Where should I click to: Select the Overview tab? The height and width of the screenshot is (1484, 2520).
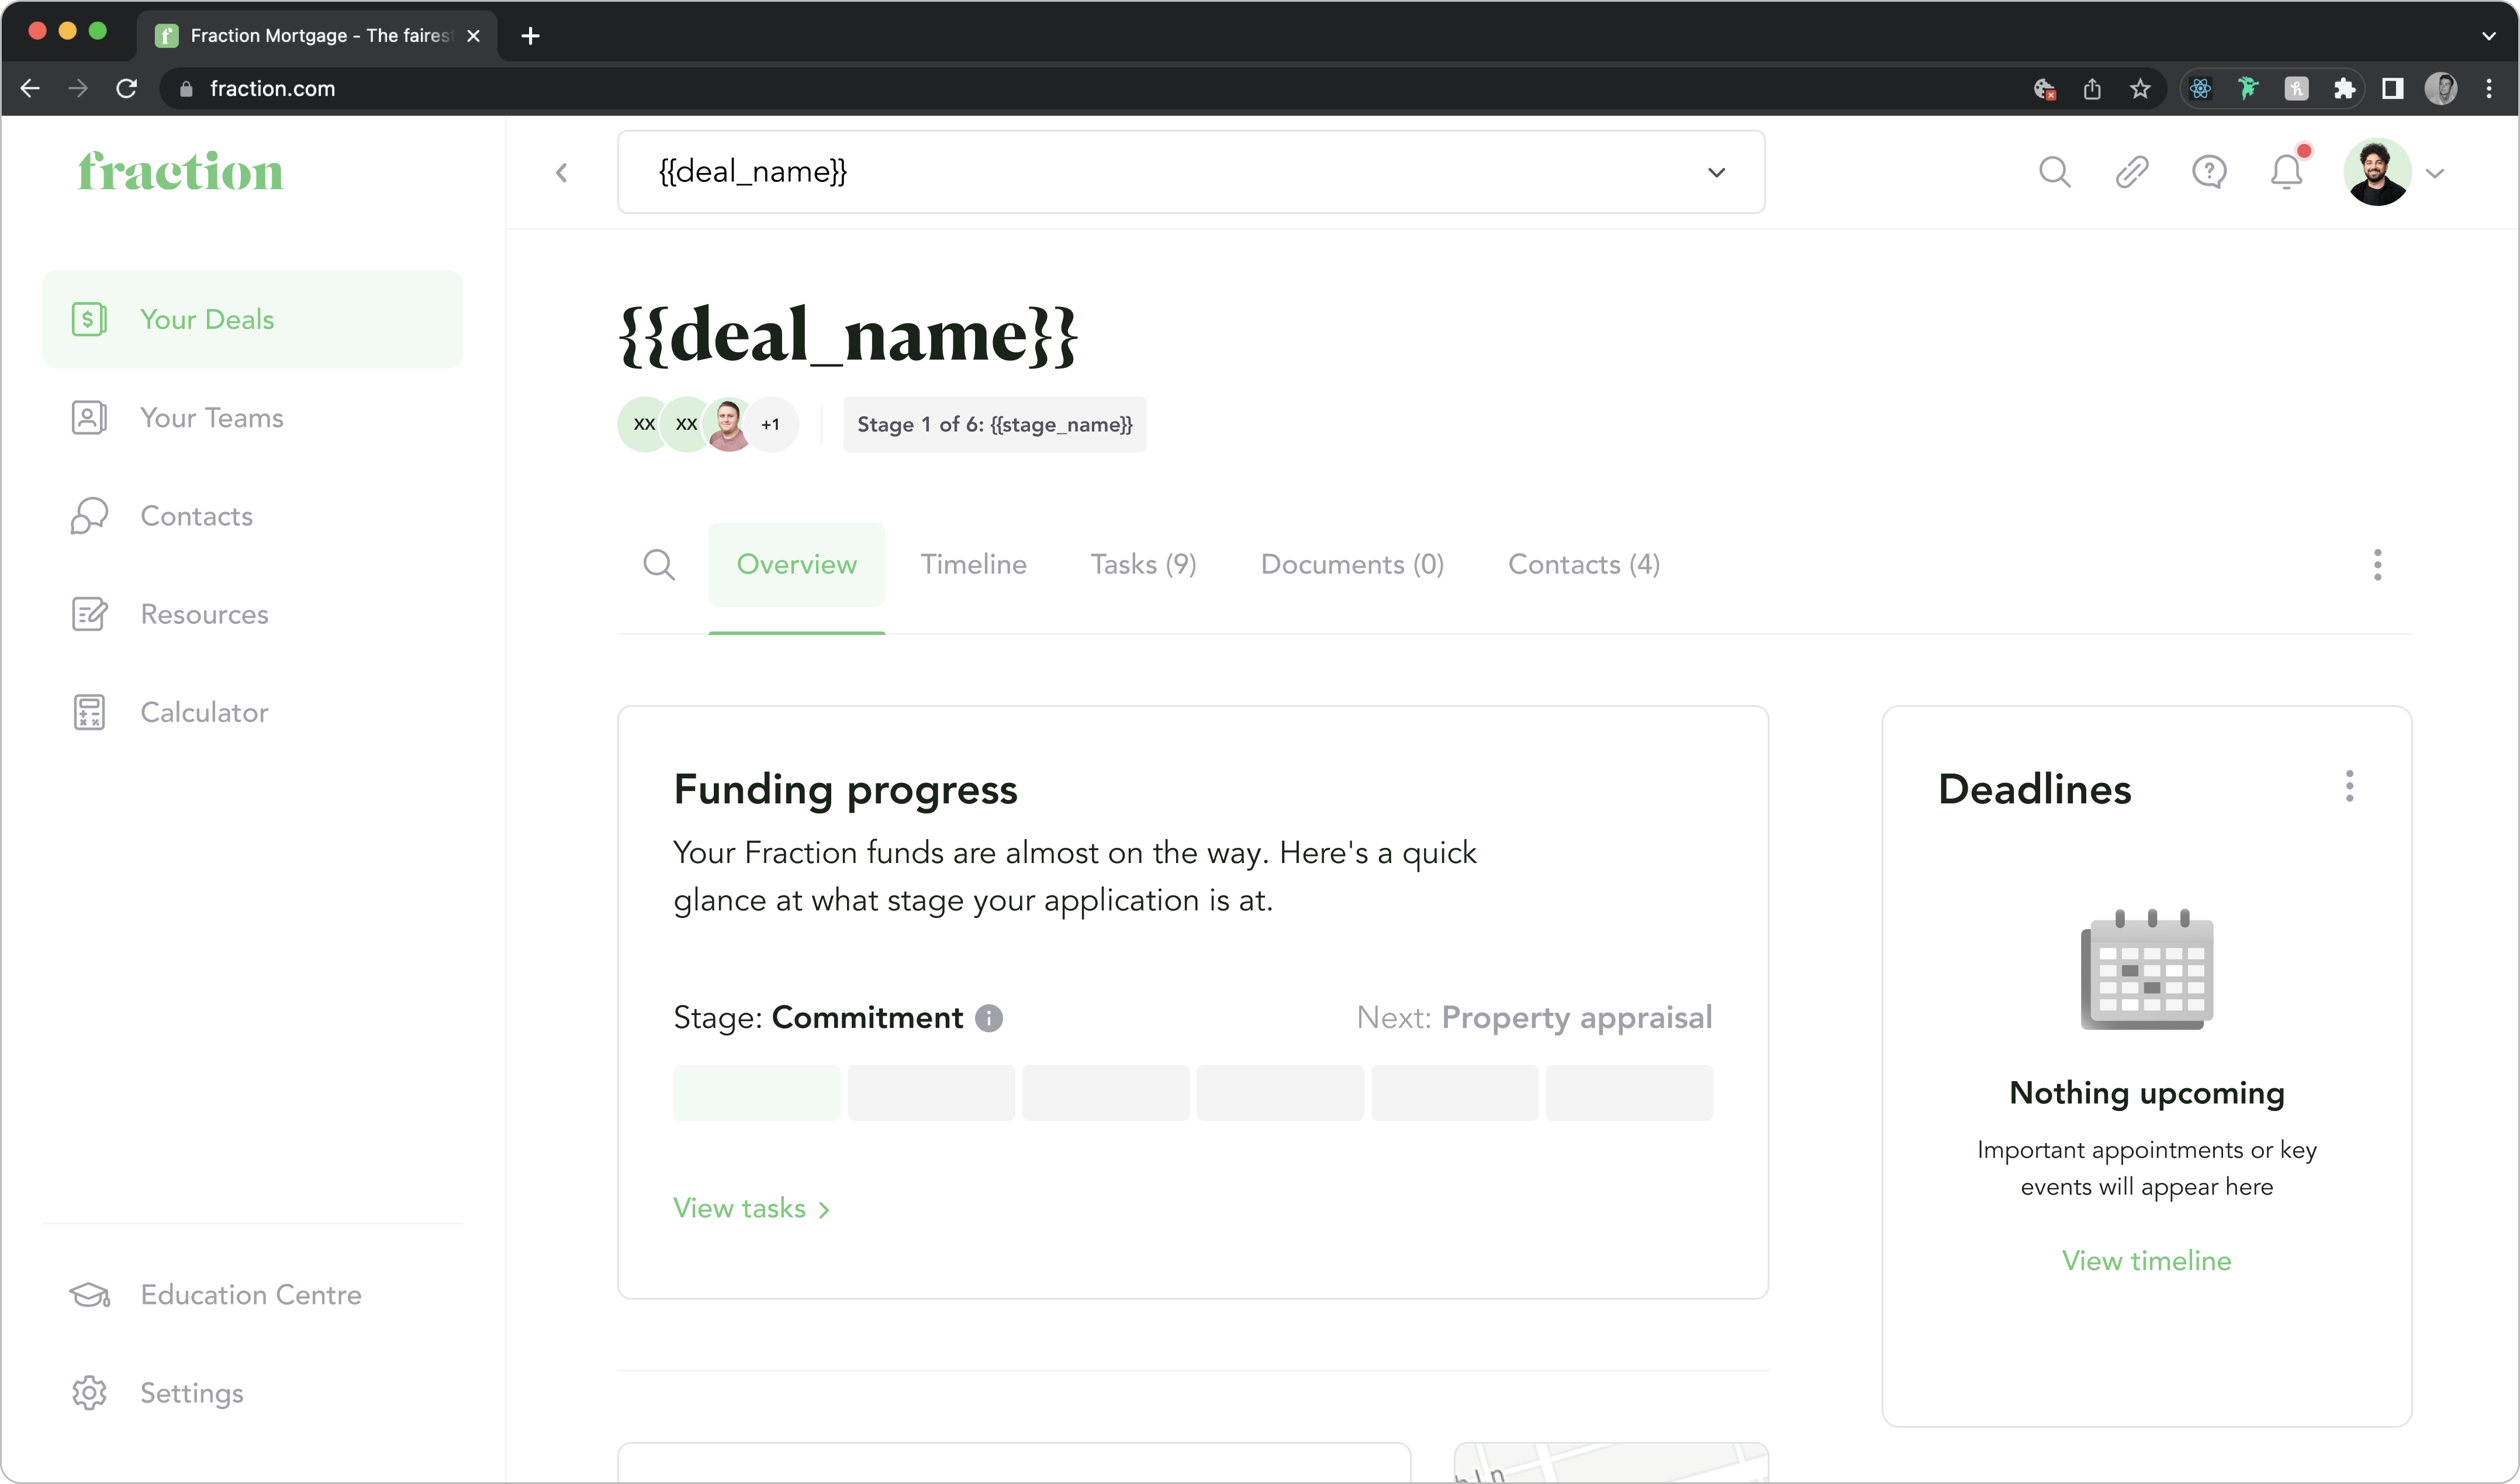(796, 565)
